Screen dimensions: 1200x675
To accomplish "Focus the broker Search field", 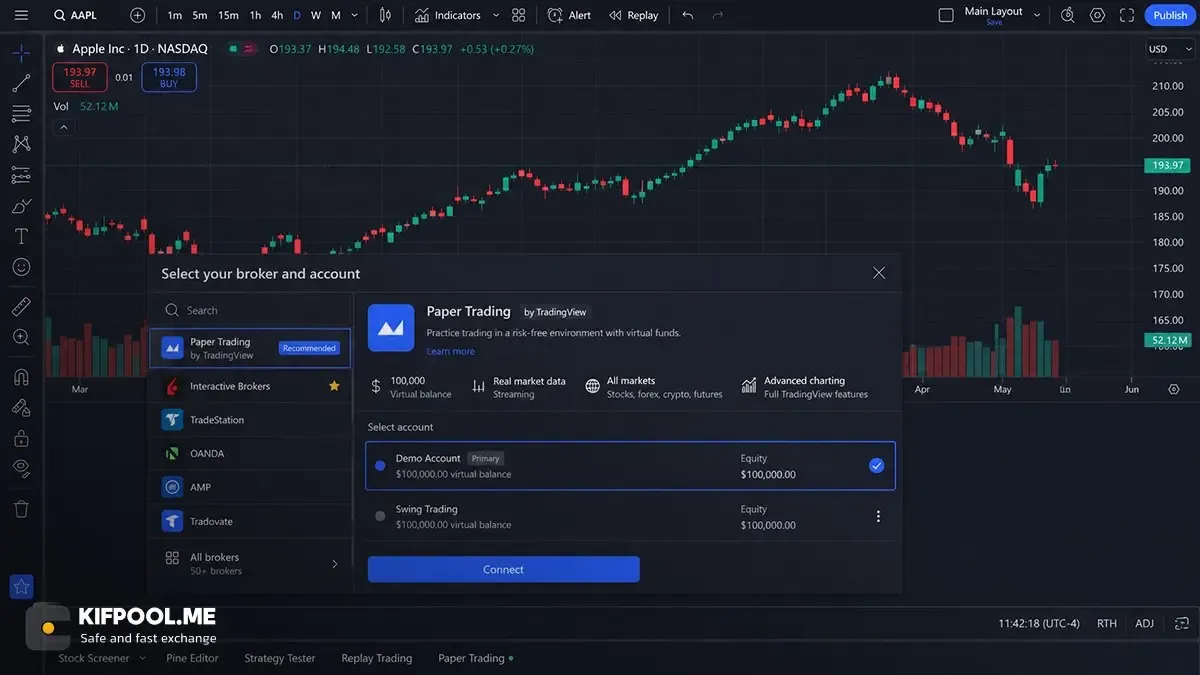I will tap(250, 310).
